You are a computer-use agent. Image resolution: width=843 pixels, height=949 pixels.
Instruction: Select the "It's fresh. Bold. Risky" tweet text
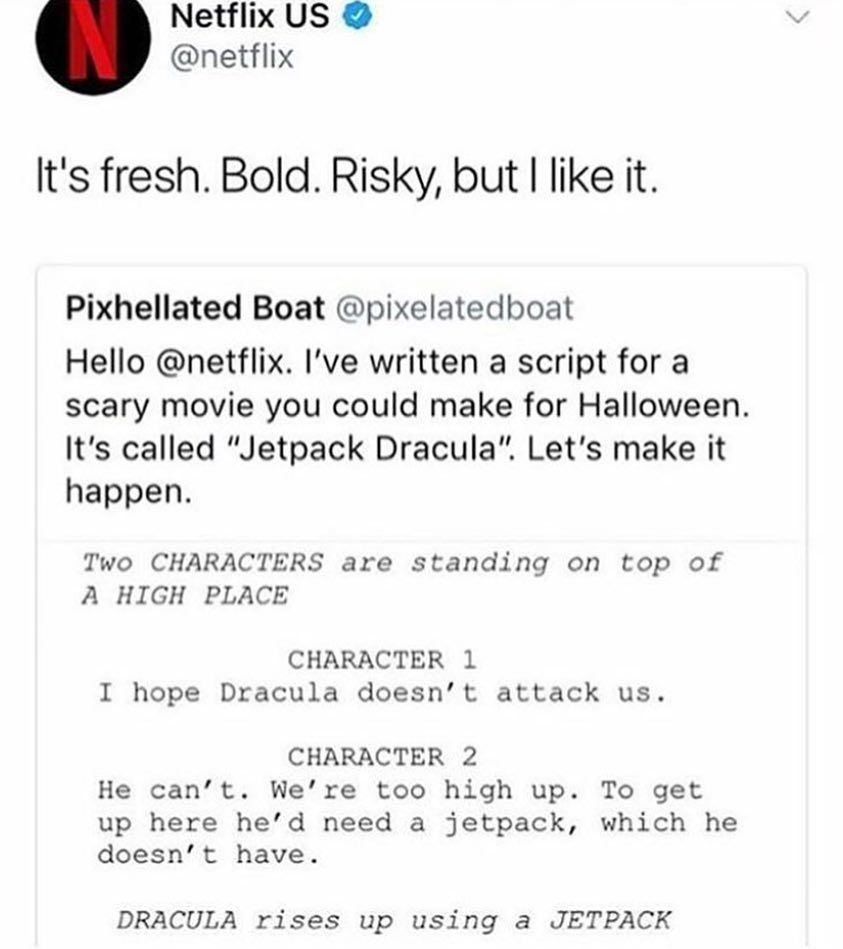coord(347,177)
